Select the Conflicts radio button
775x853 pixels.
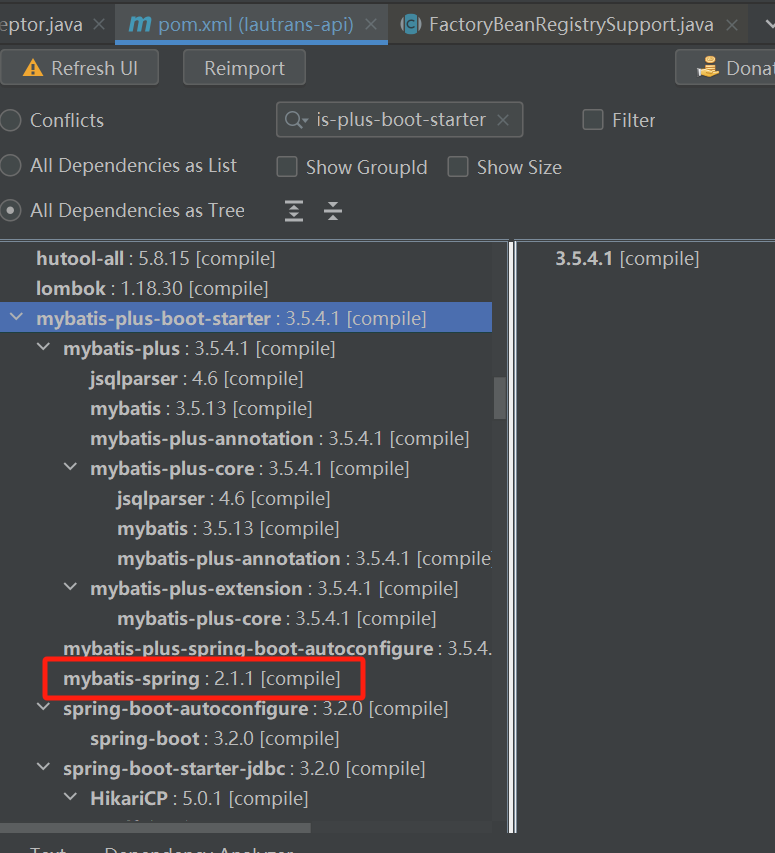pyautogui.click(x=10, y=120)
